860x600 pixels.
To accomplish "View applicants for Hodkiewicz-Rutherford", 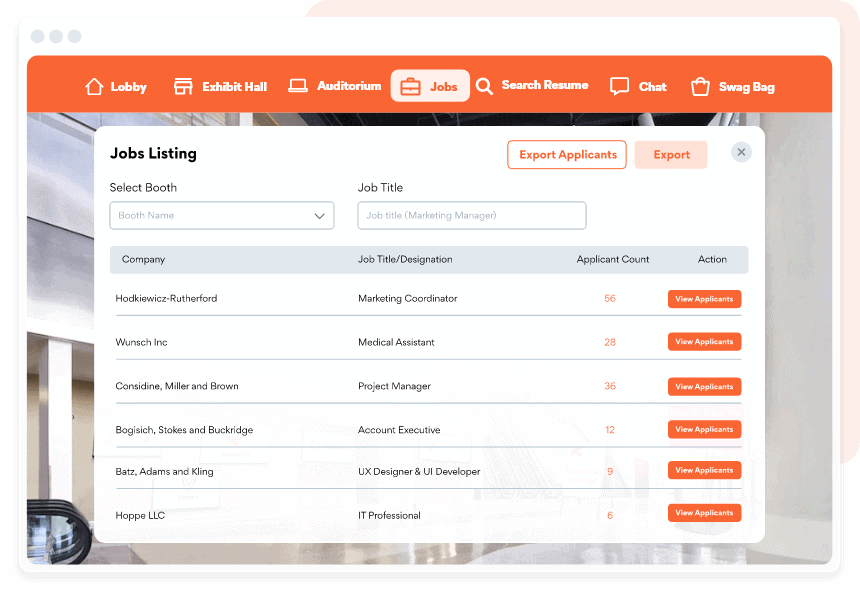I will (704, 298).
